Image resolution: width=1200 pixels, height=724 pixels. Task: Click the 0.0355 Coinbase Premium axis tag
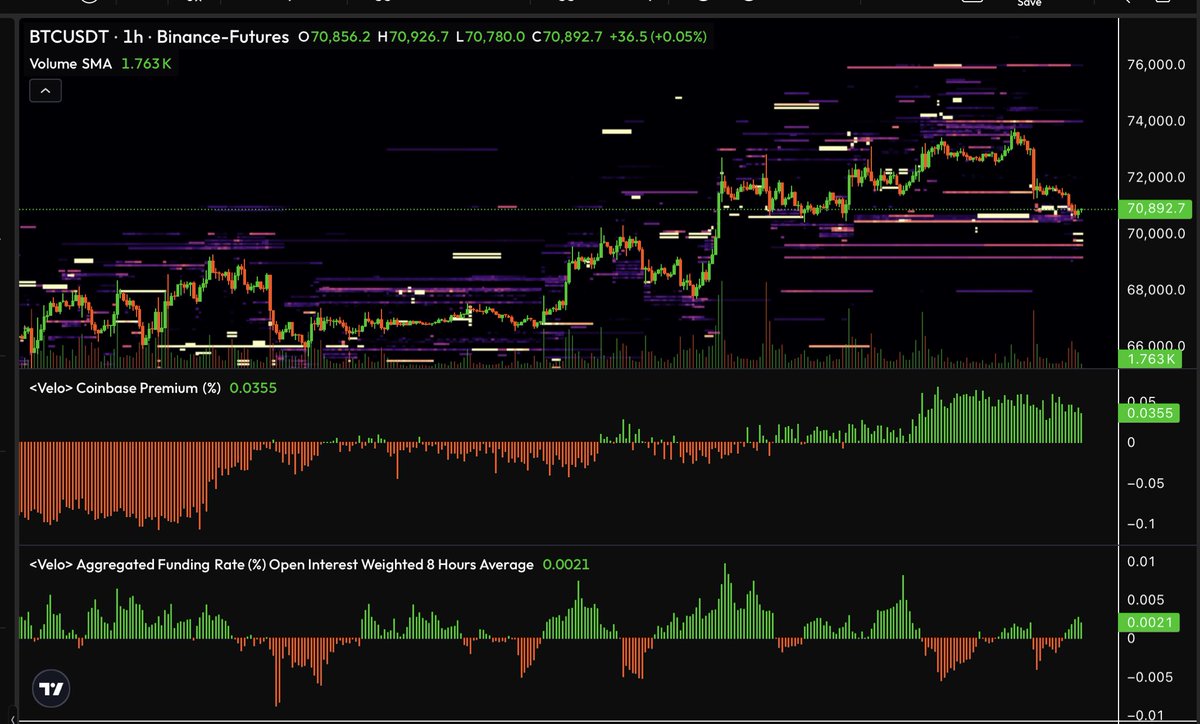(1150, 412)
